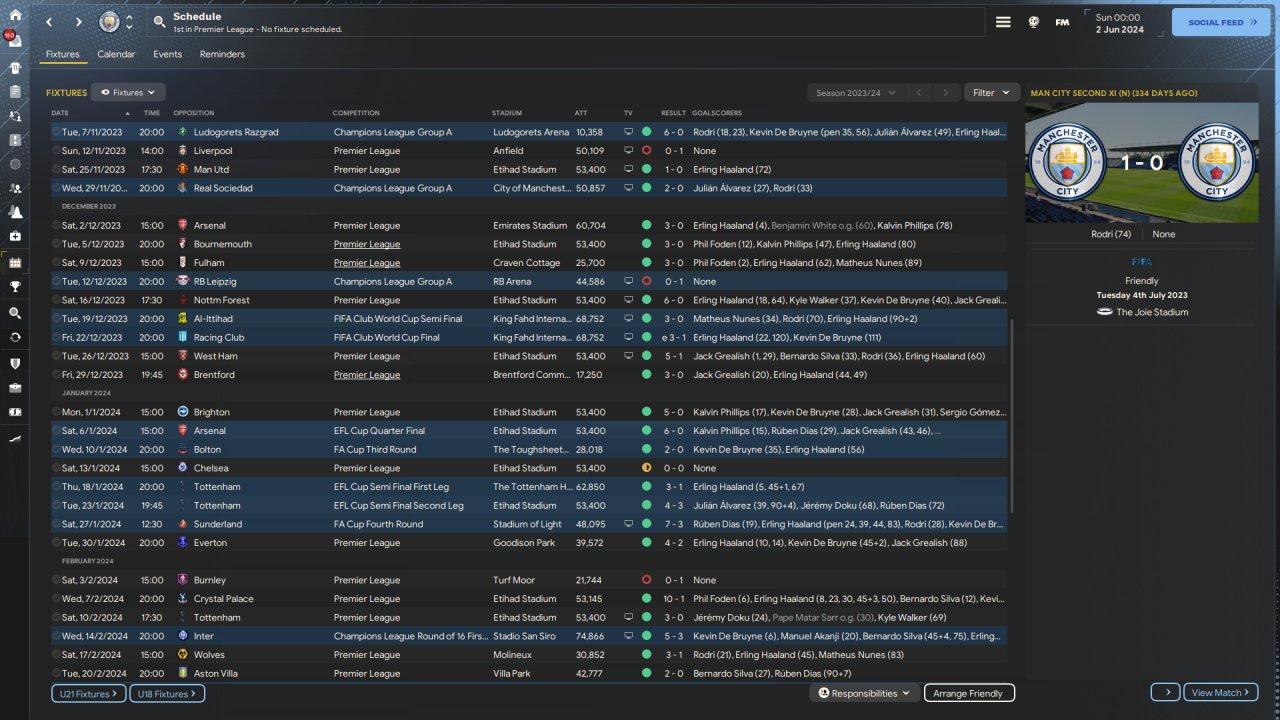Screen dimensions: 1280x720
Task: Click the Medical Centre icon in sidebar
Action: point(15,236)
